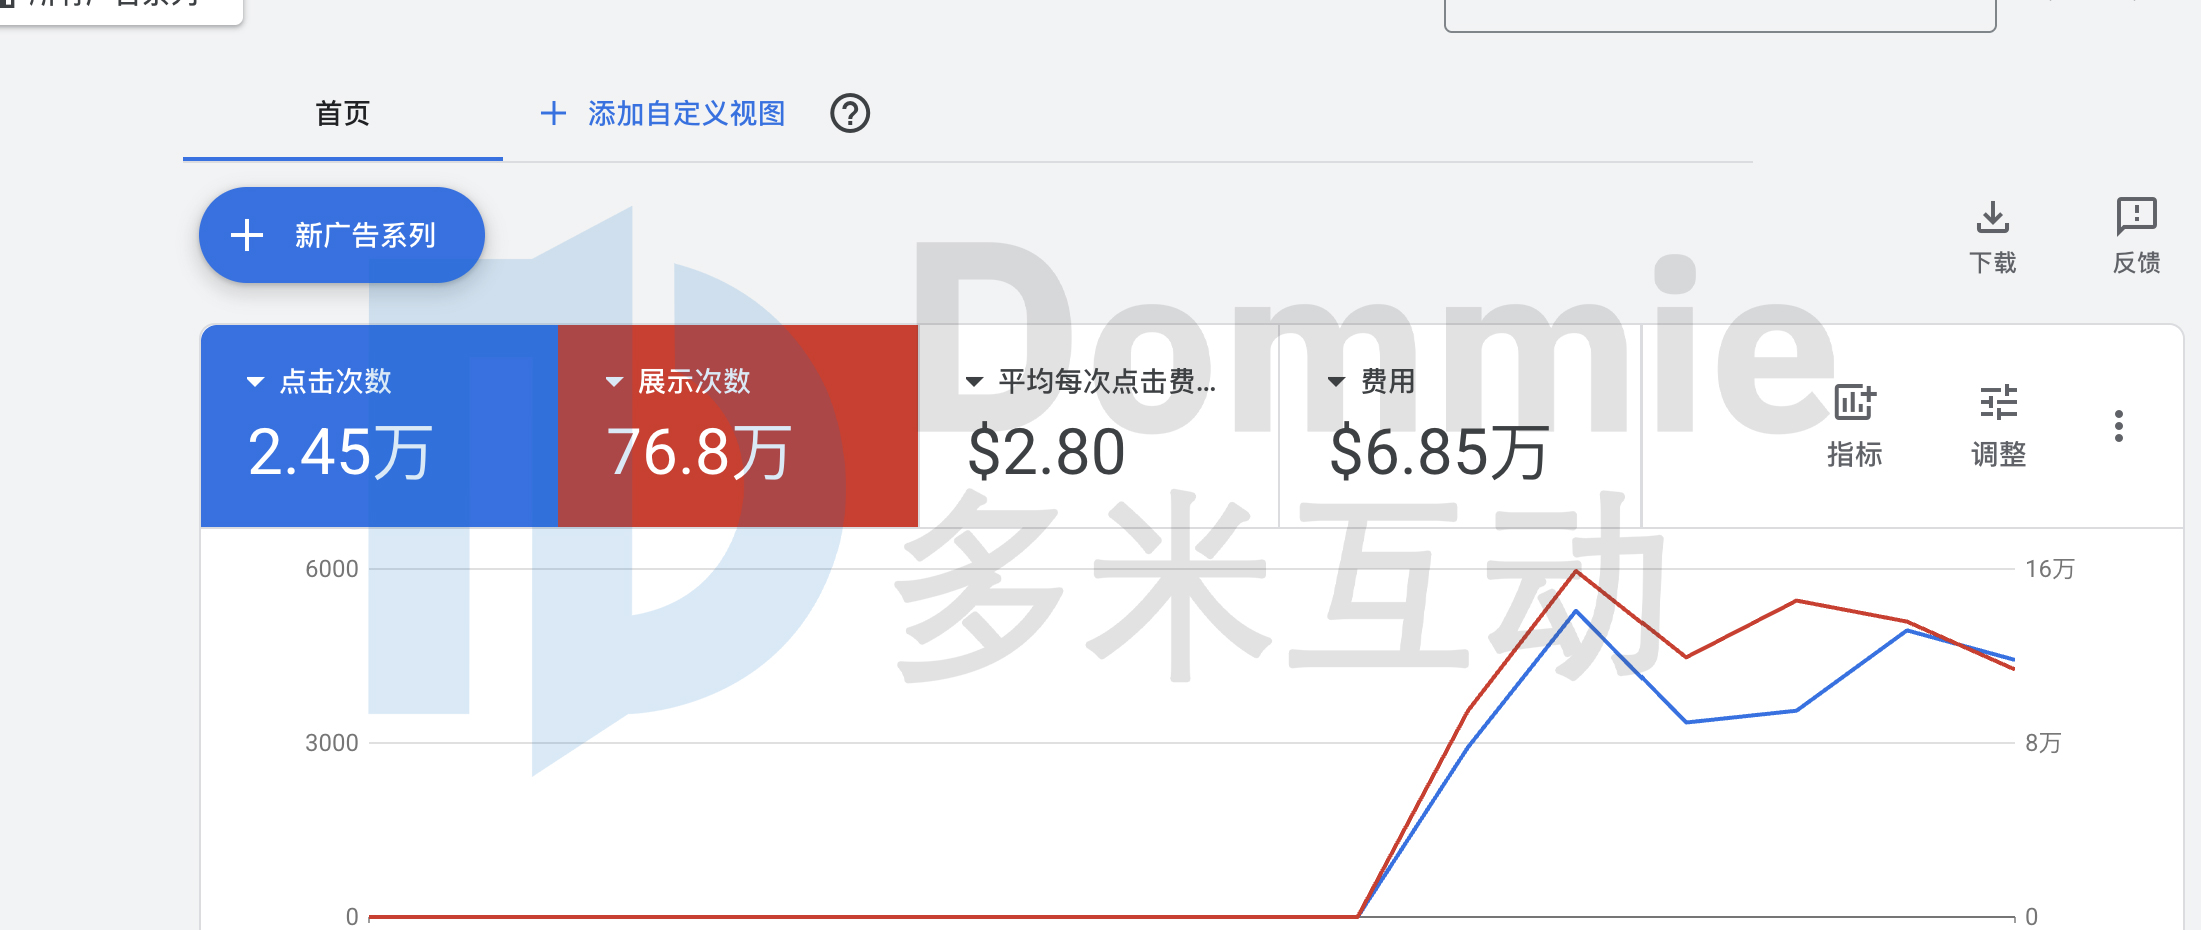The image size is (2201, 930).
Task: Click the 反馈 label
Action: click(x=2137, y=263)
